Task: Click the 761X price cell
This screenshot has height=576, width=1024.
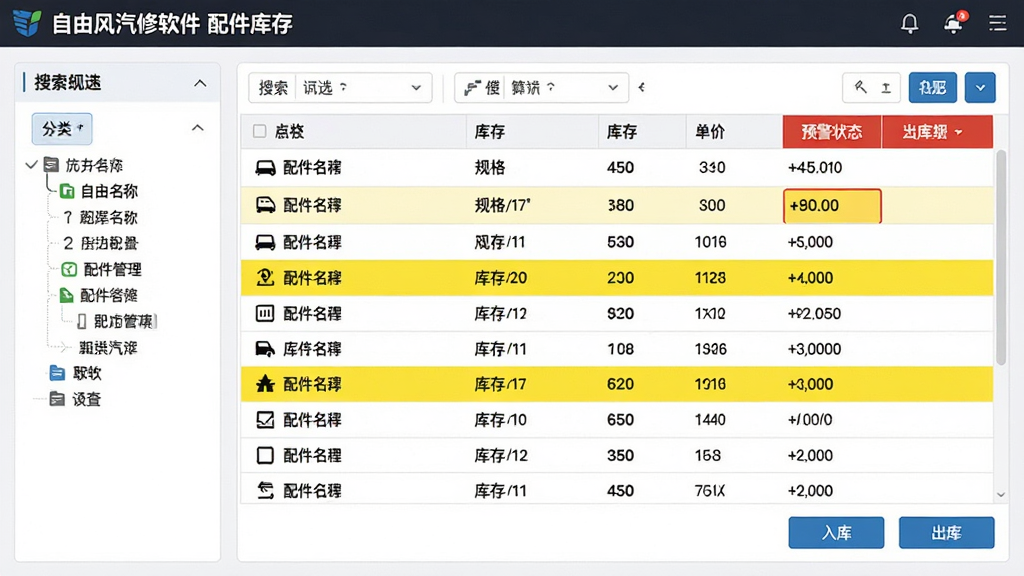Action: coord(709,490)
